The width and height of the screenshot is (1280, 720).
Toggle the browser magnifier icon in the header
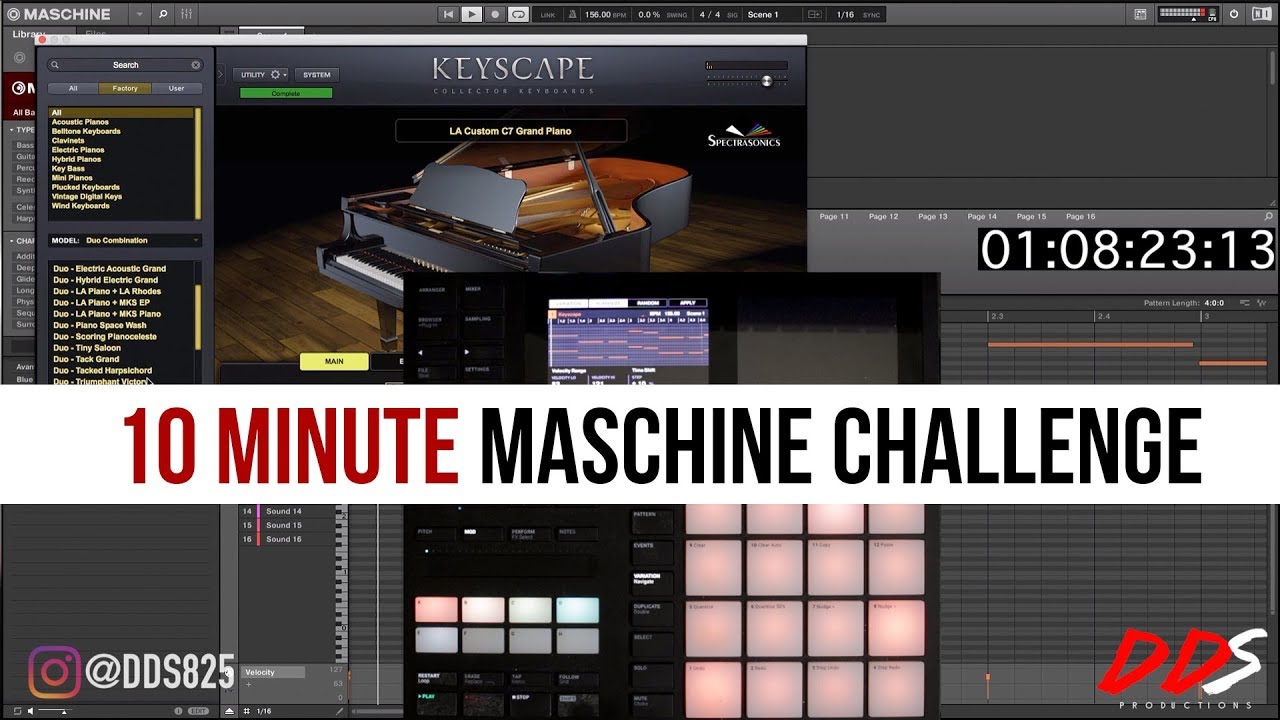point(163,14)
